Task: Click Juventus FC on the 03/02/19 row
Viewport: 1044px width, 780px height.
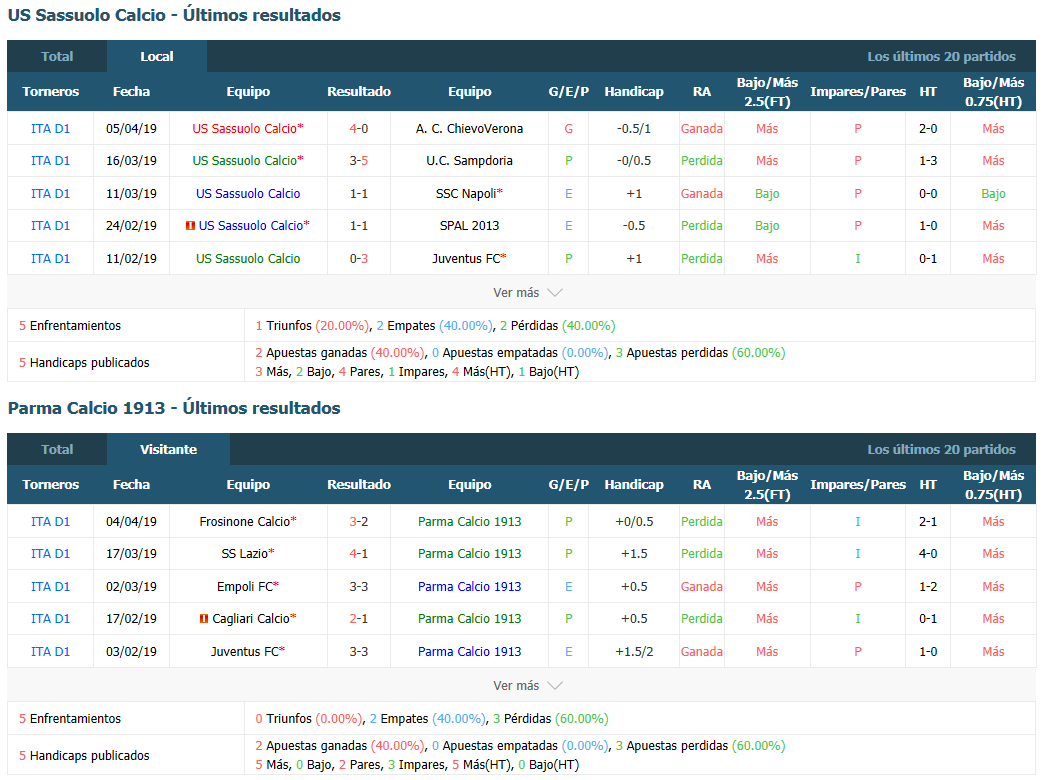Action: pos(244,651)
